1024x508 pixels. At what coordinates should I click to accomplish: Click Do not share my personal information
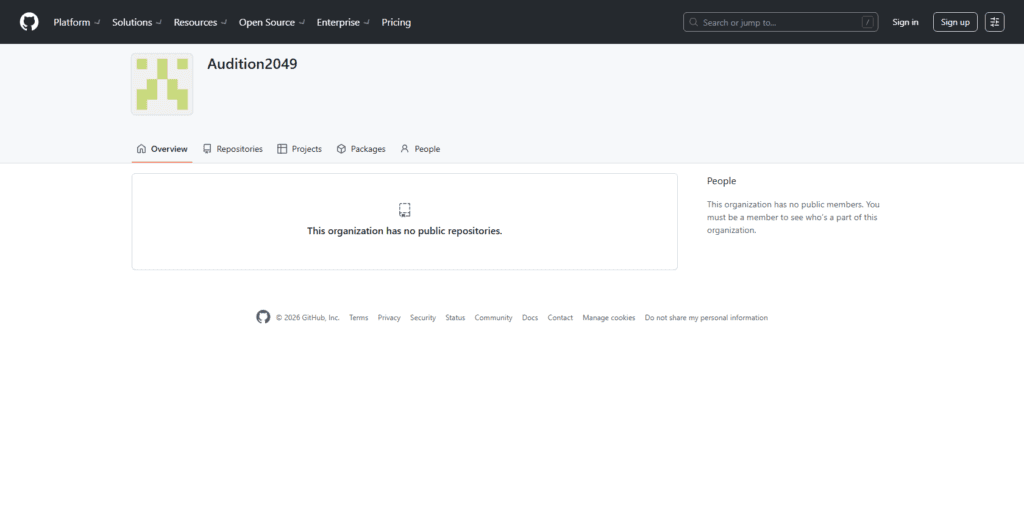(706, 318)
